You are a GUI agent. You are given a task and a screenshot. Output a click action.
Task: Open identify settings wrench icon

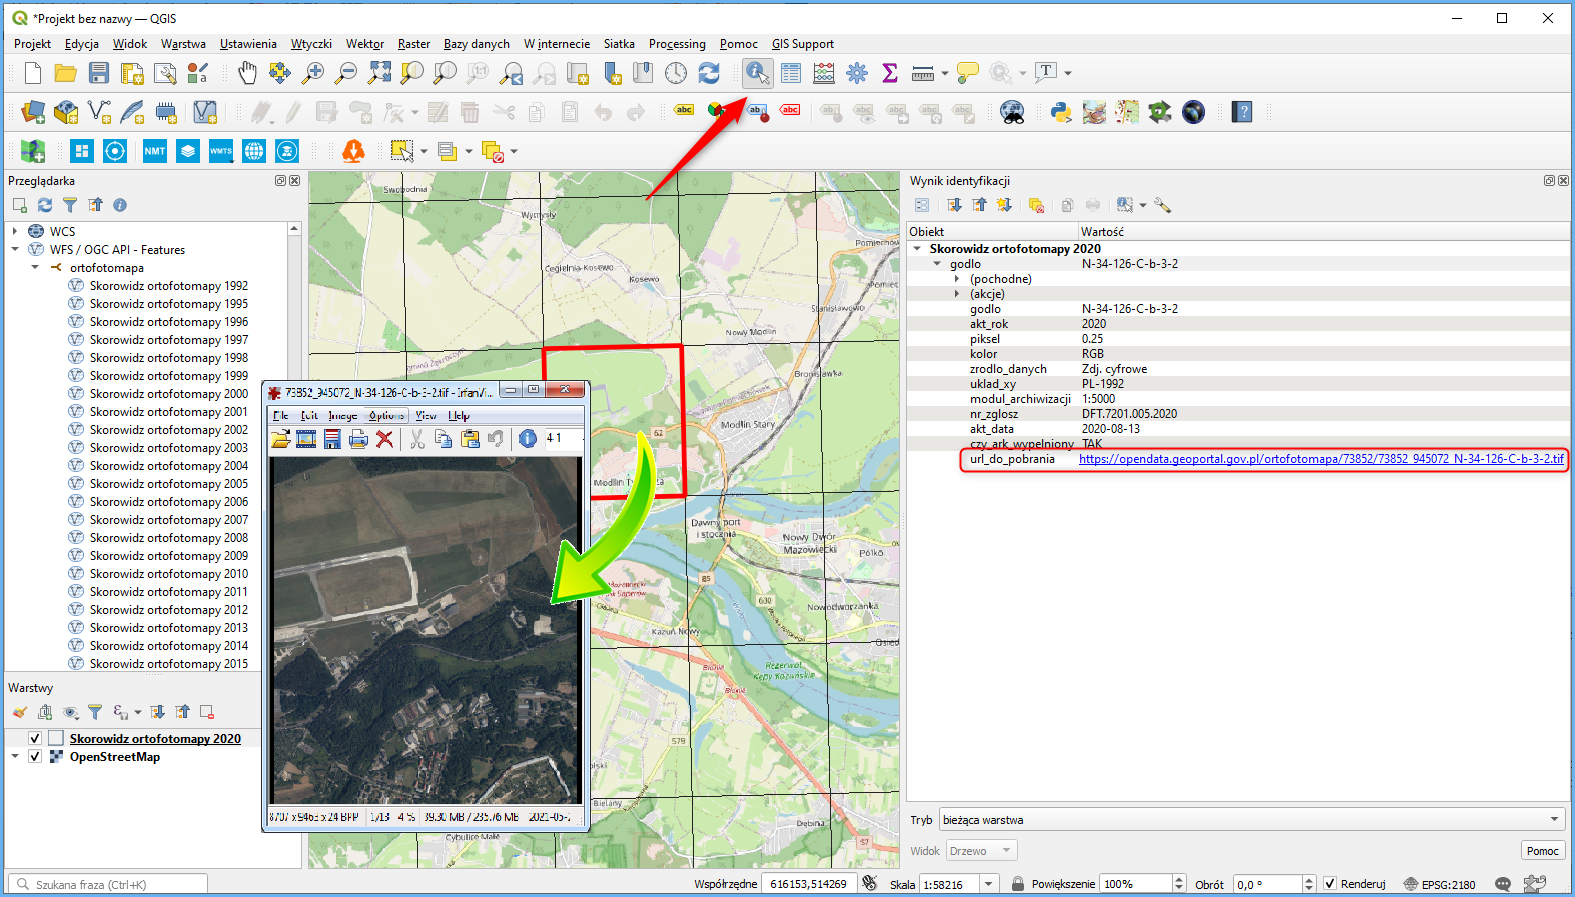pos(1162,205)
